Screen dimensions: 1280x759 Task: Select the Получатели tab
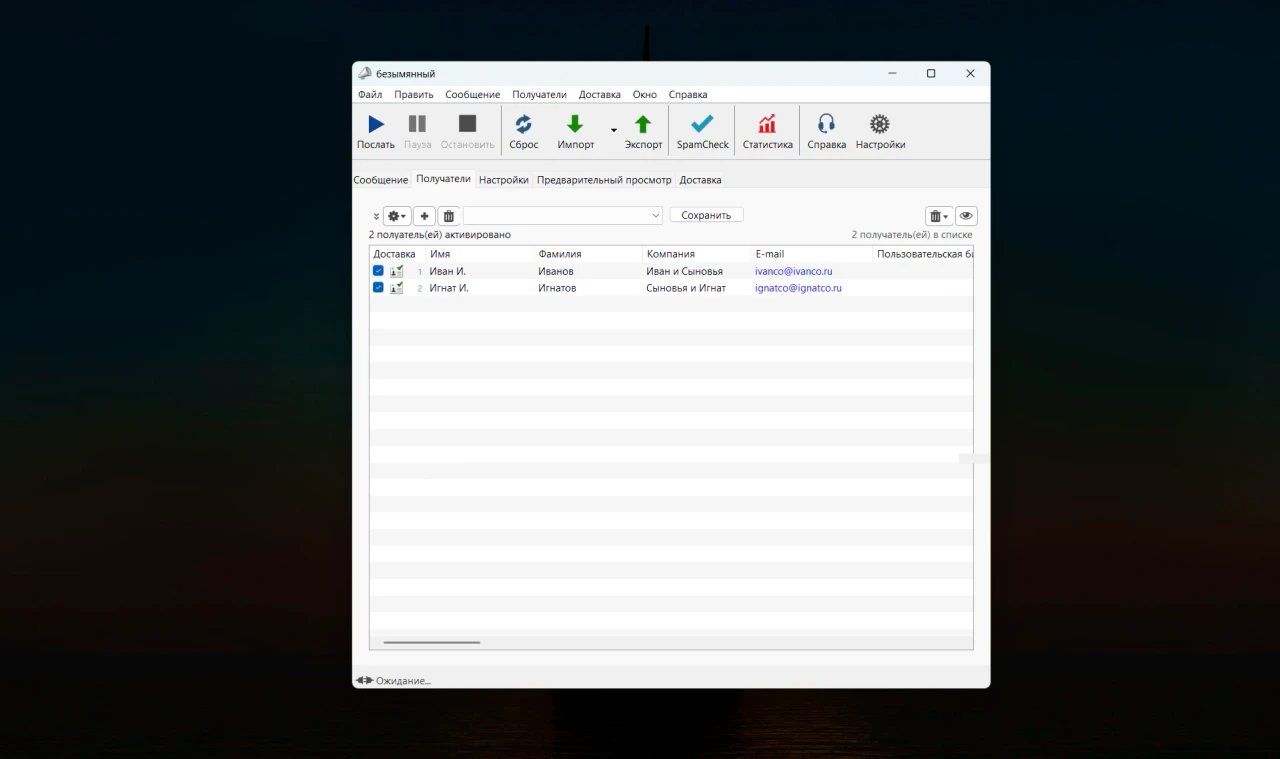tap(443, 179)
